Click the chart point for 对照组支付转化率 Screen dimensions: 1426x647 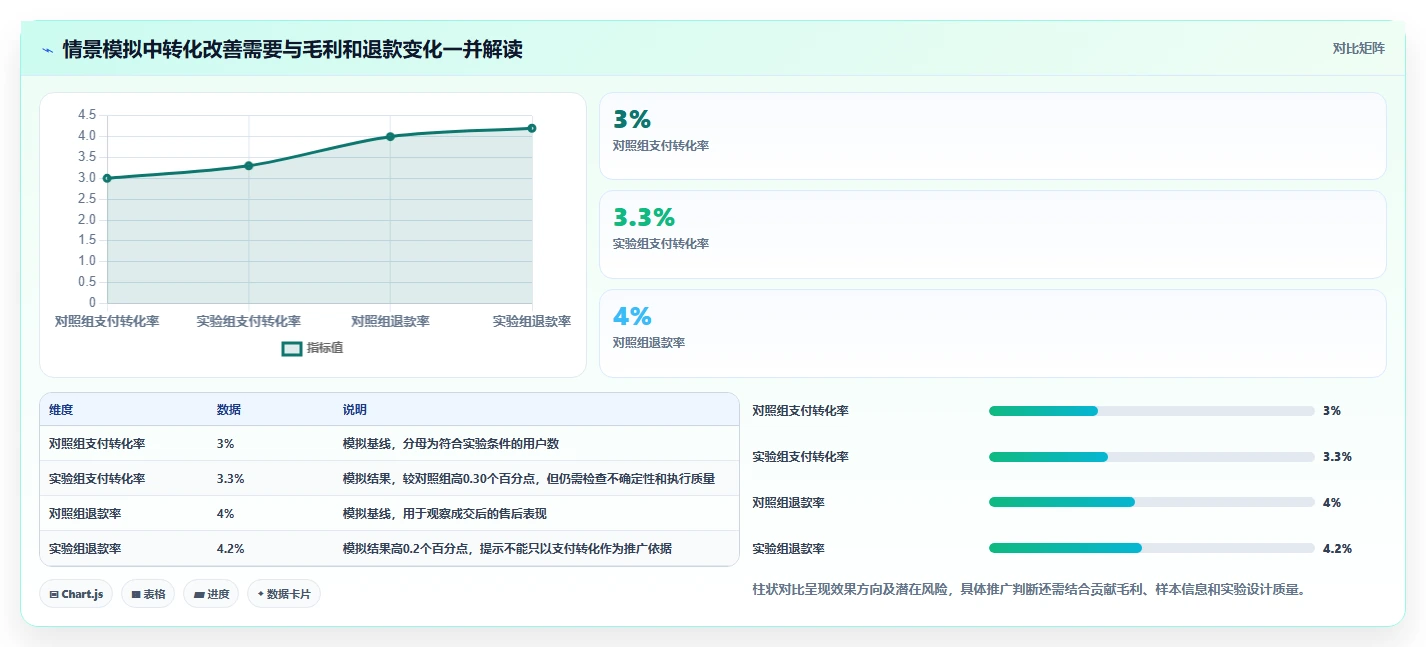coord(107,178)
